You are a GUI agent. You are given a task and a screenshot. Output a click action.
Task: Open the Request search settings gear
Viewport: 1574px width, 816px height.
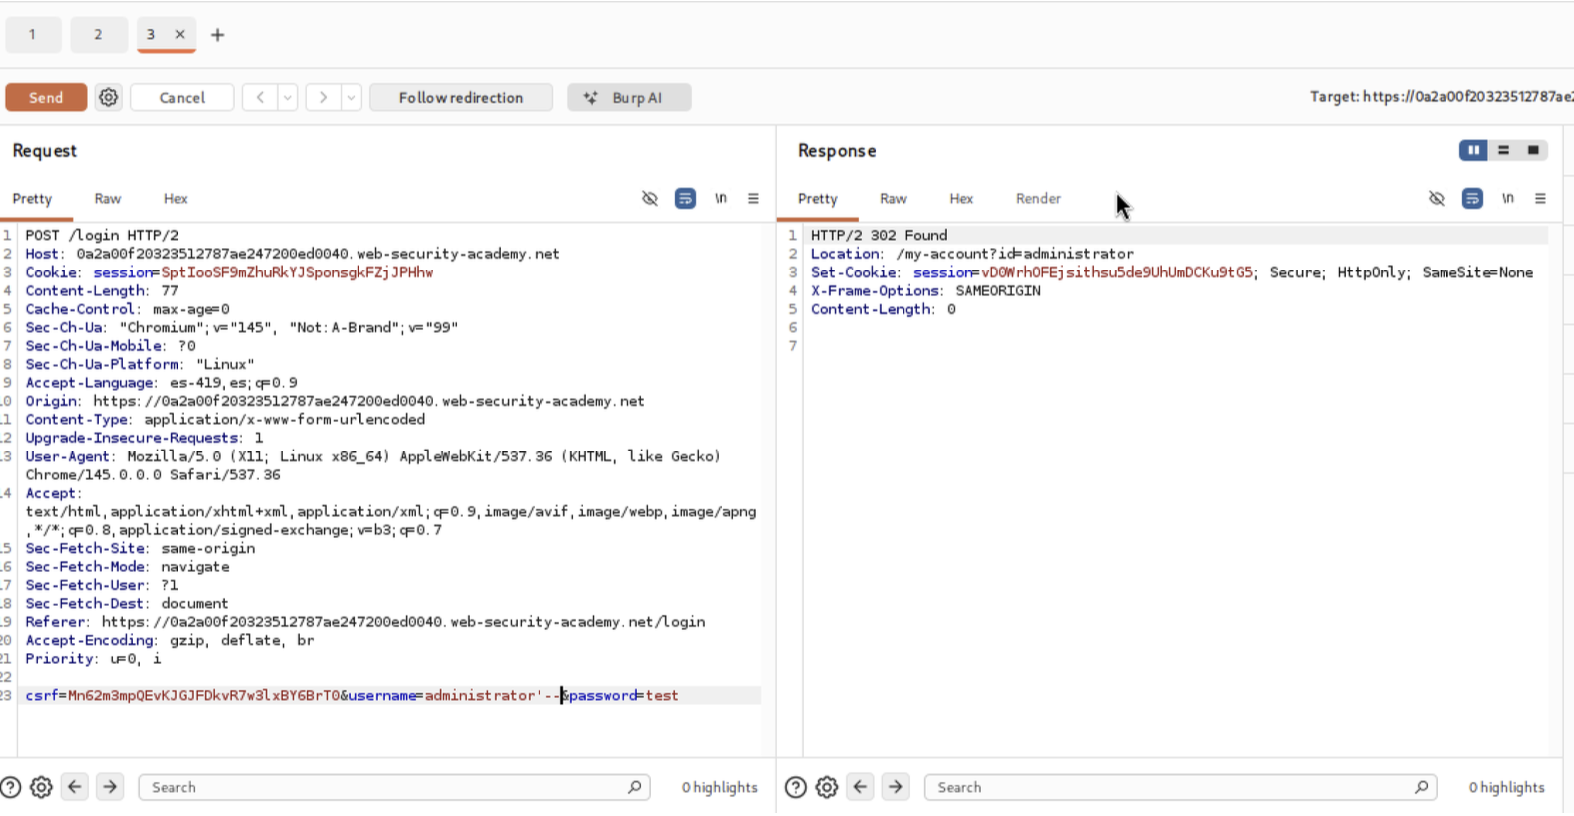tap(41, 787)
